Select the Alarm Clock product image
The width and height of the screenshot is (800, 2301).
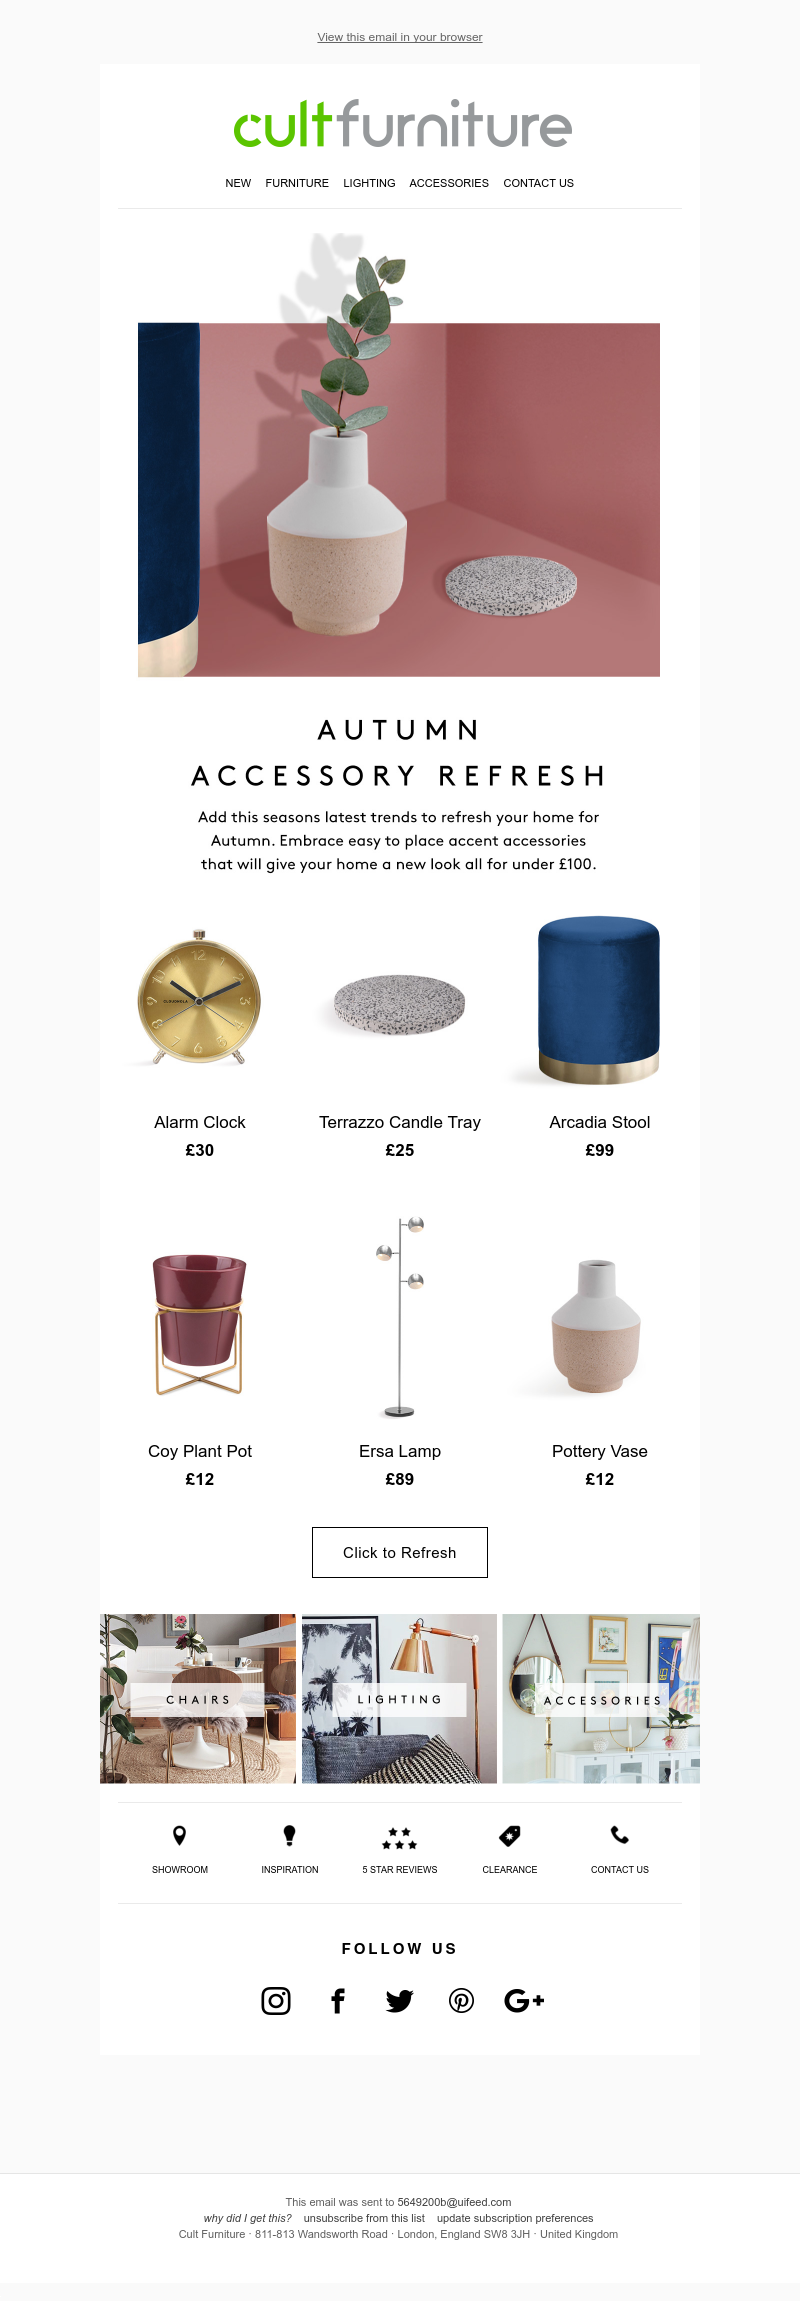click(199, 997)
